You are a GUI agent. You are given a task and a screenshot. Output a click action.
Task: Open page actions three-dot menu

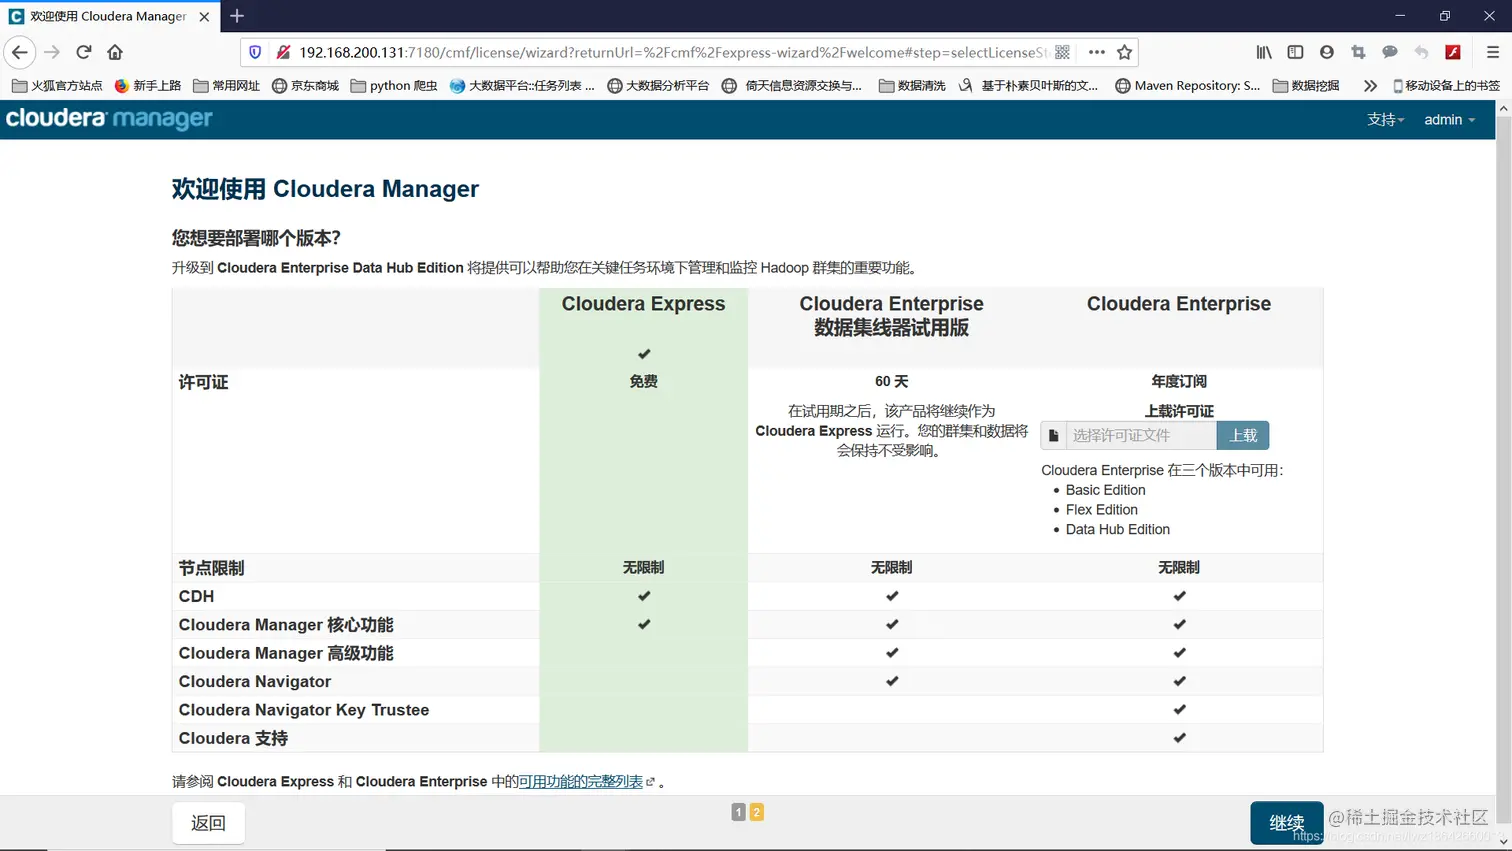point(1096,52)
